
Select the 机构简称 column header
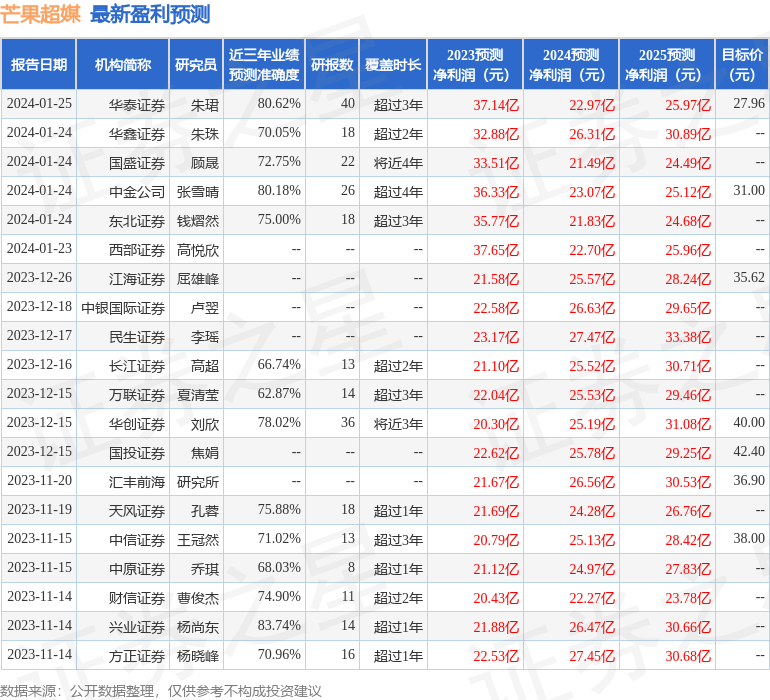click(123, 65)
